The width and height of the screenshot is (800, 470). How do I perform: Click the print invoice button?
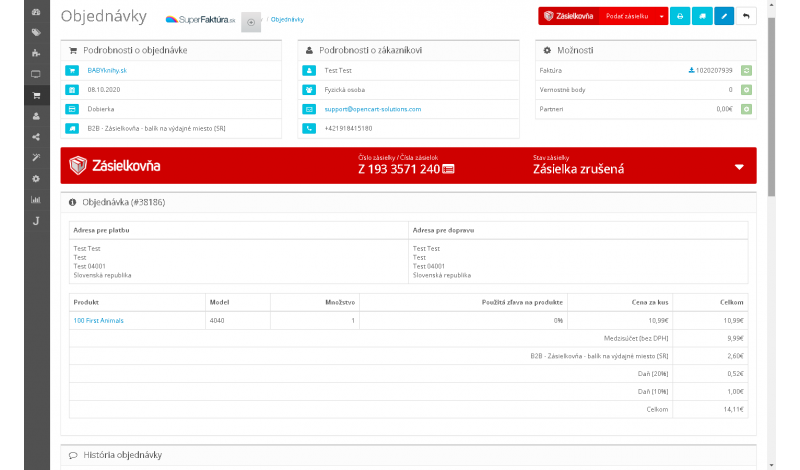tap(680, 16)
